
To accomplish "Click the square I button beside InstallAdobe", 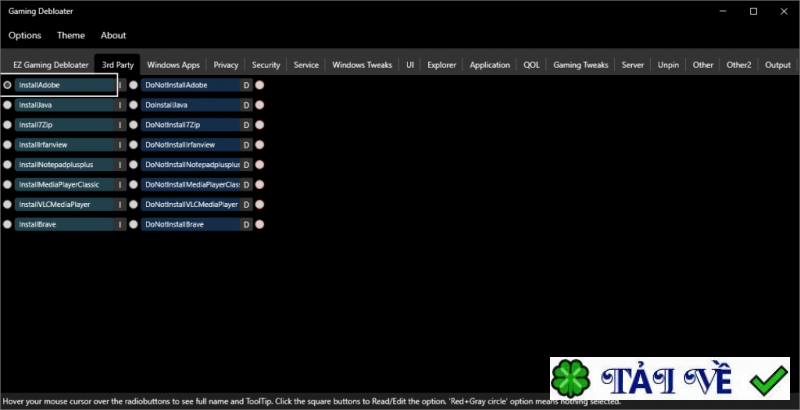I will tap(120, 85).
